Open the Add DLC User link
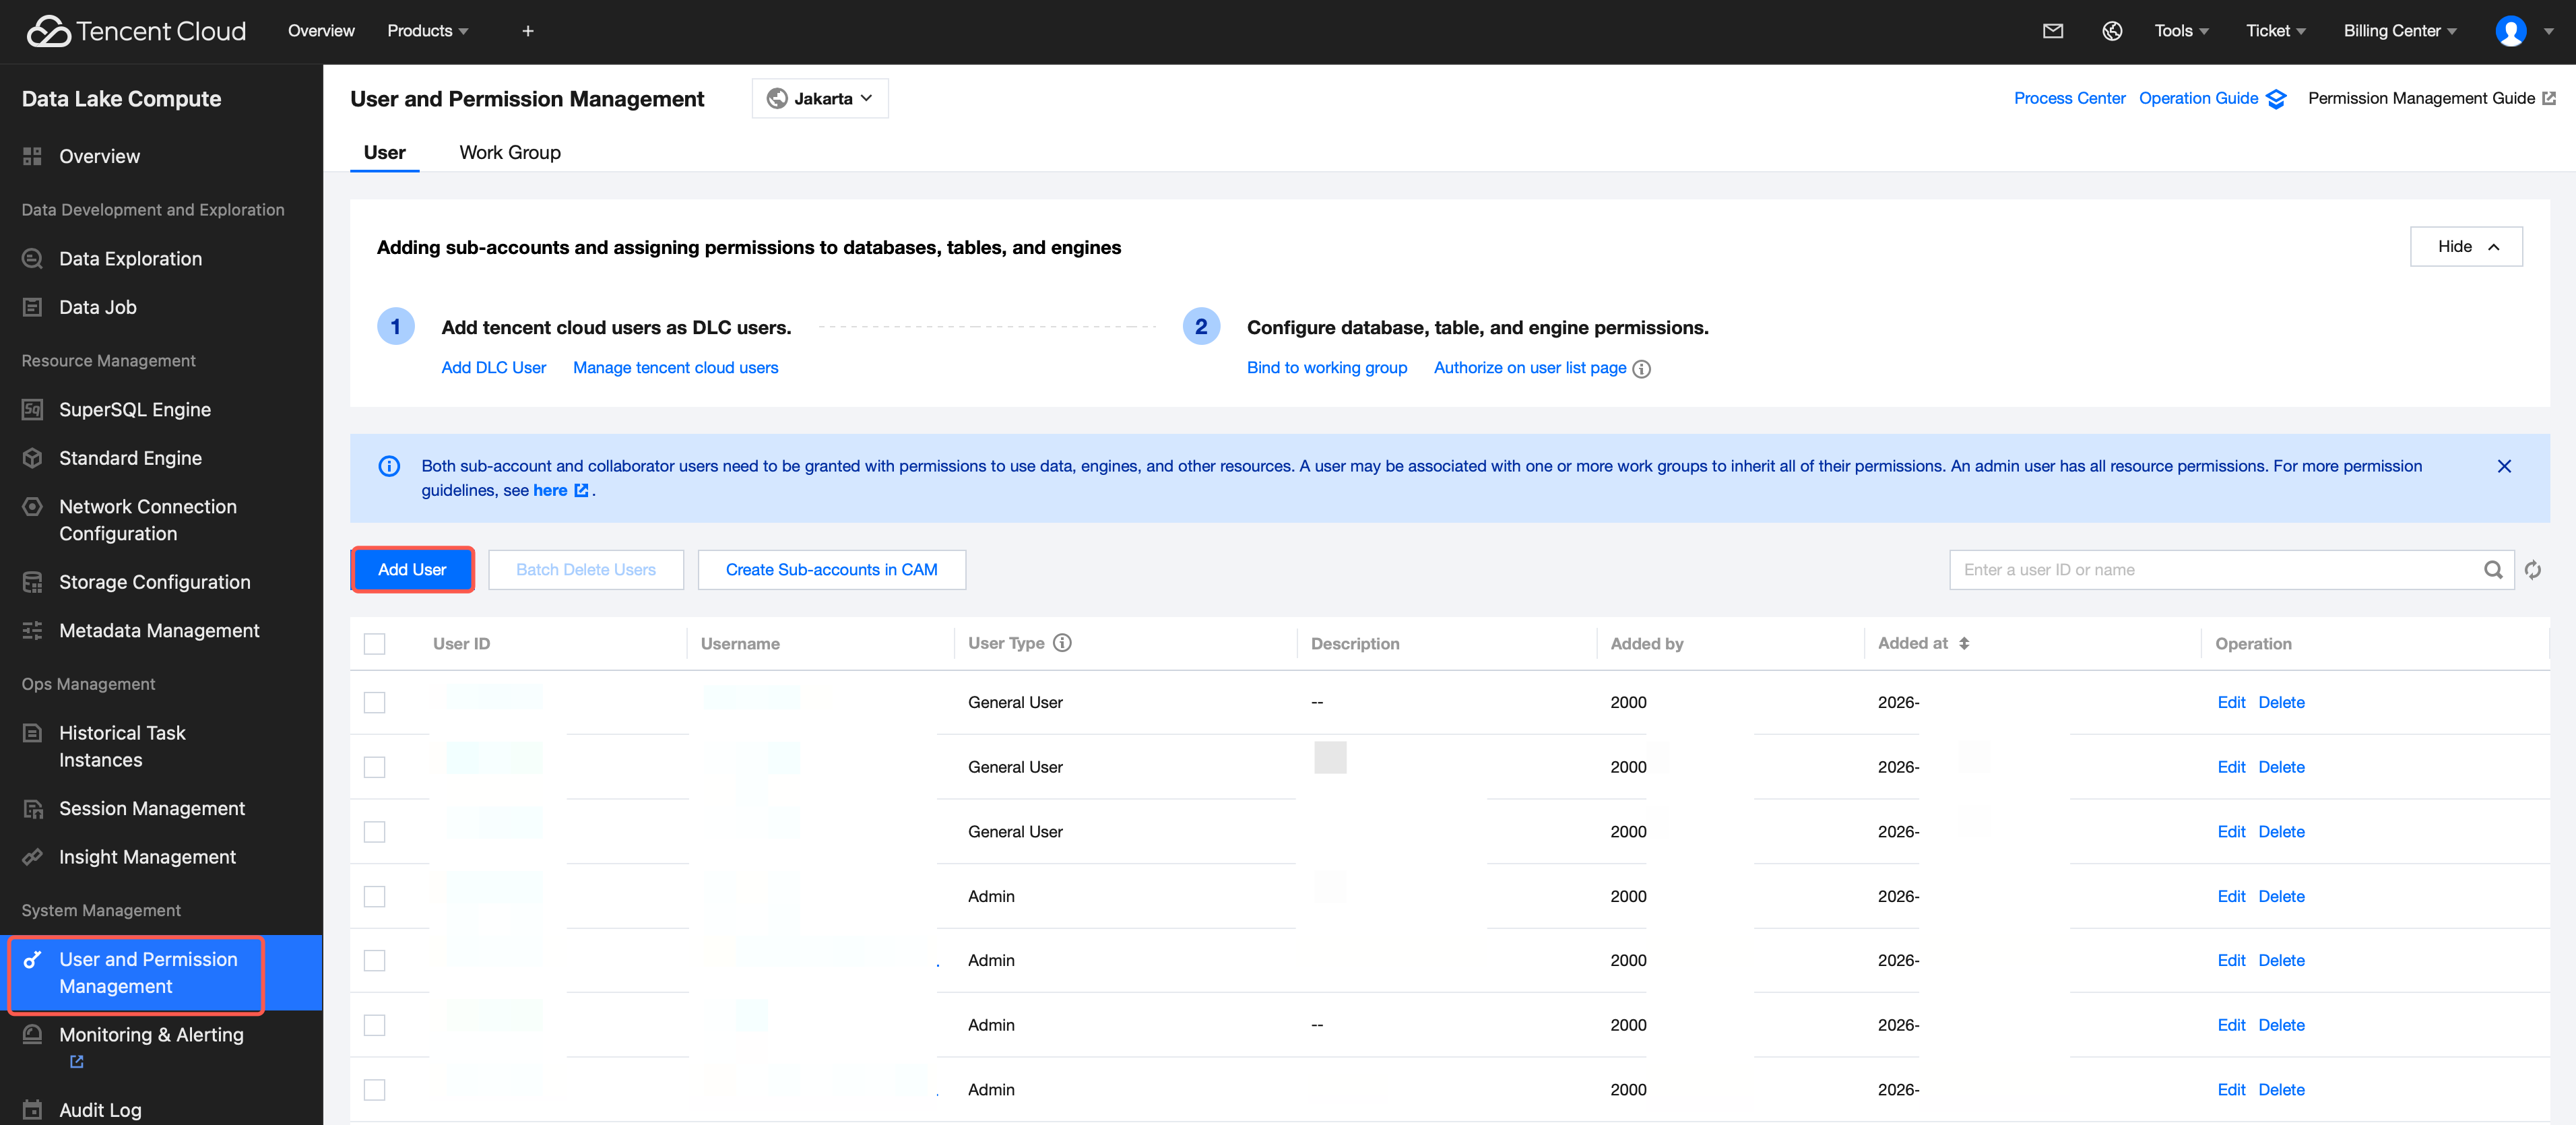Screen dimensions: 2576x1125 493,368
